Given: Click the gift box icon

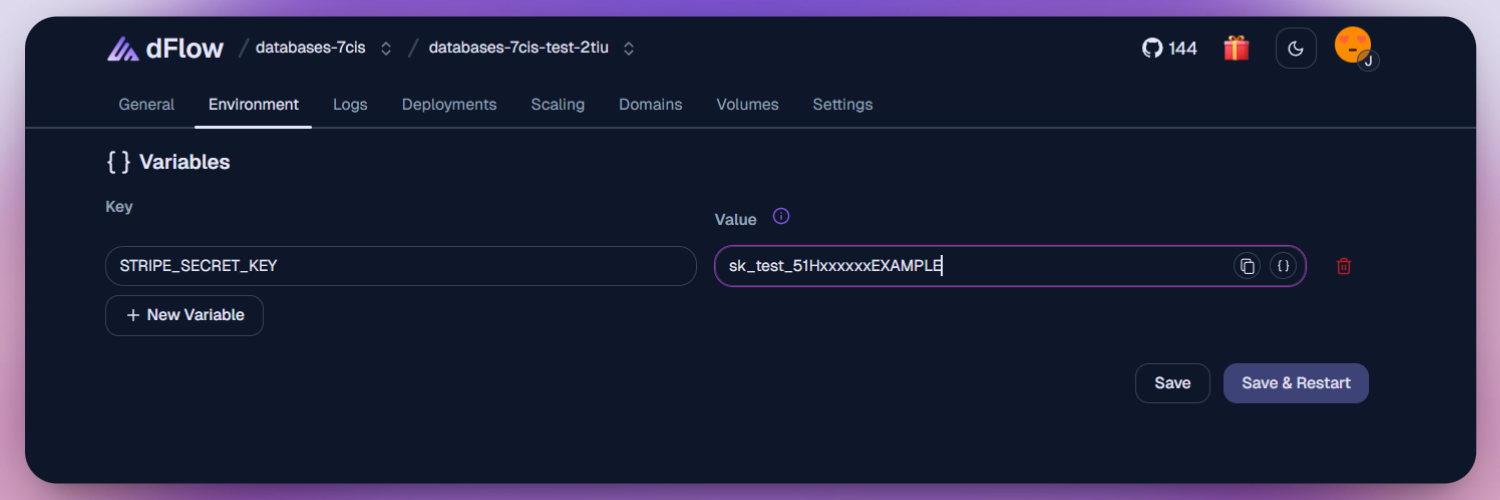Looking at the screenshot, I should click(x=1236, y=48).
